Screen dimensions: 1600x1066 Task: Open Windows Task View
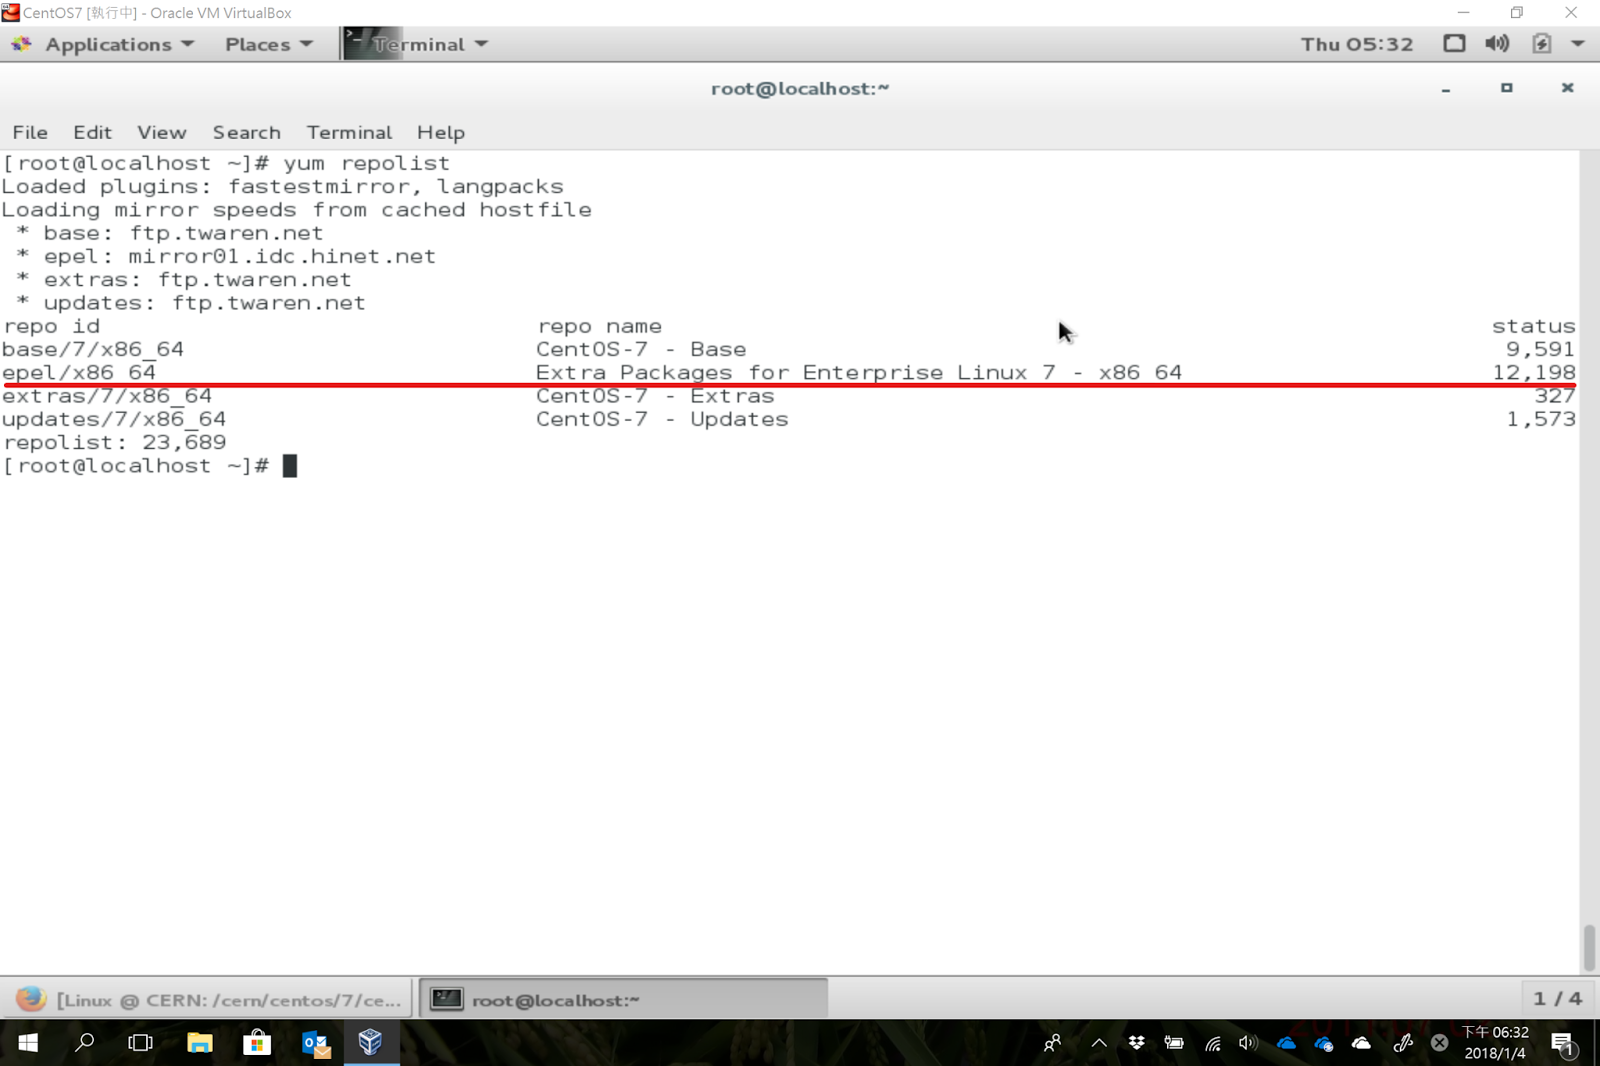tap(141, 1043)
